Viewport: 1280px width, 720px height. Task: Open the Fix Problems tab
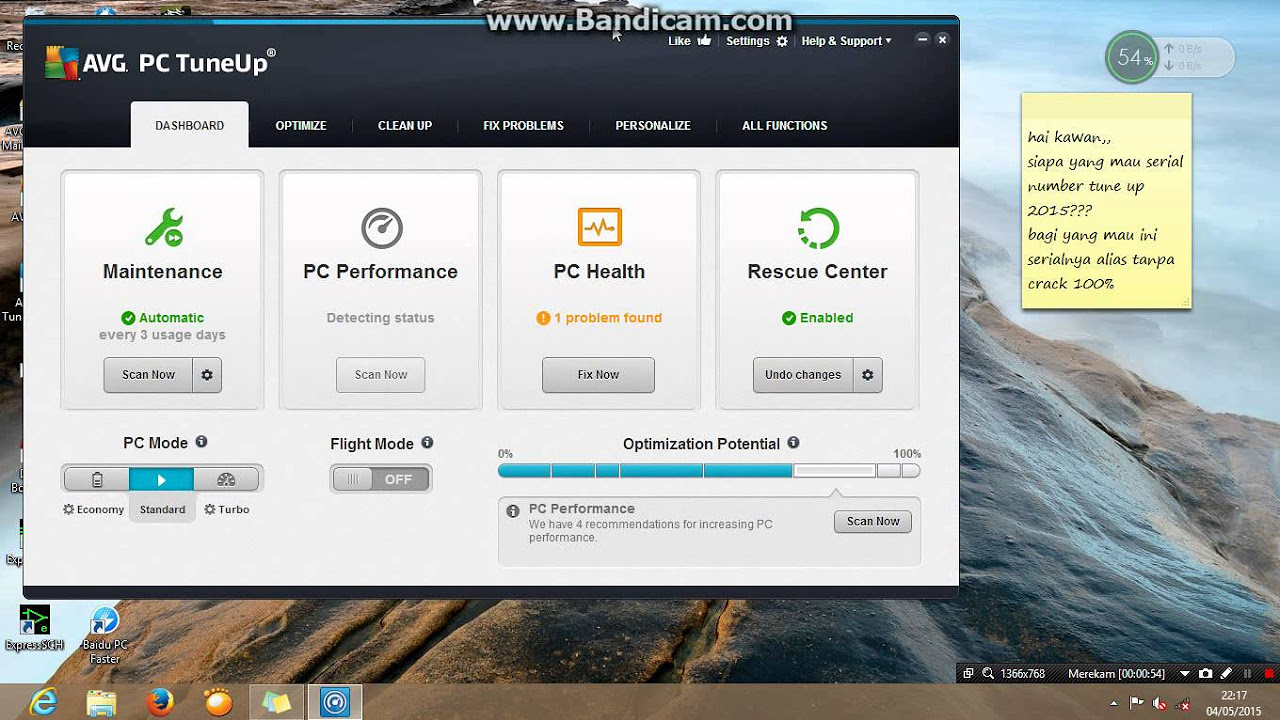point(523,126)
